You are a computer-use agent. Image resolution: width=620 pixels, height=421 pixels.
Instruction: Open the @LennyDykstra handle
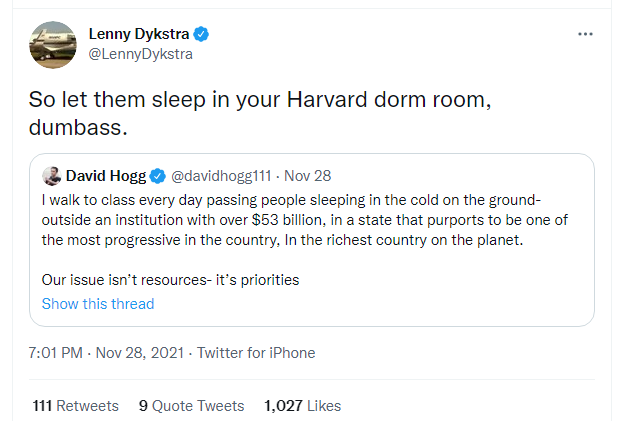click(x=140, y=54)
